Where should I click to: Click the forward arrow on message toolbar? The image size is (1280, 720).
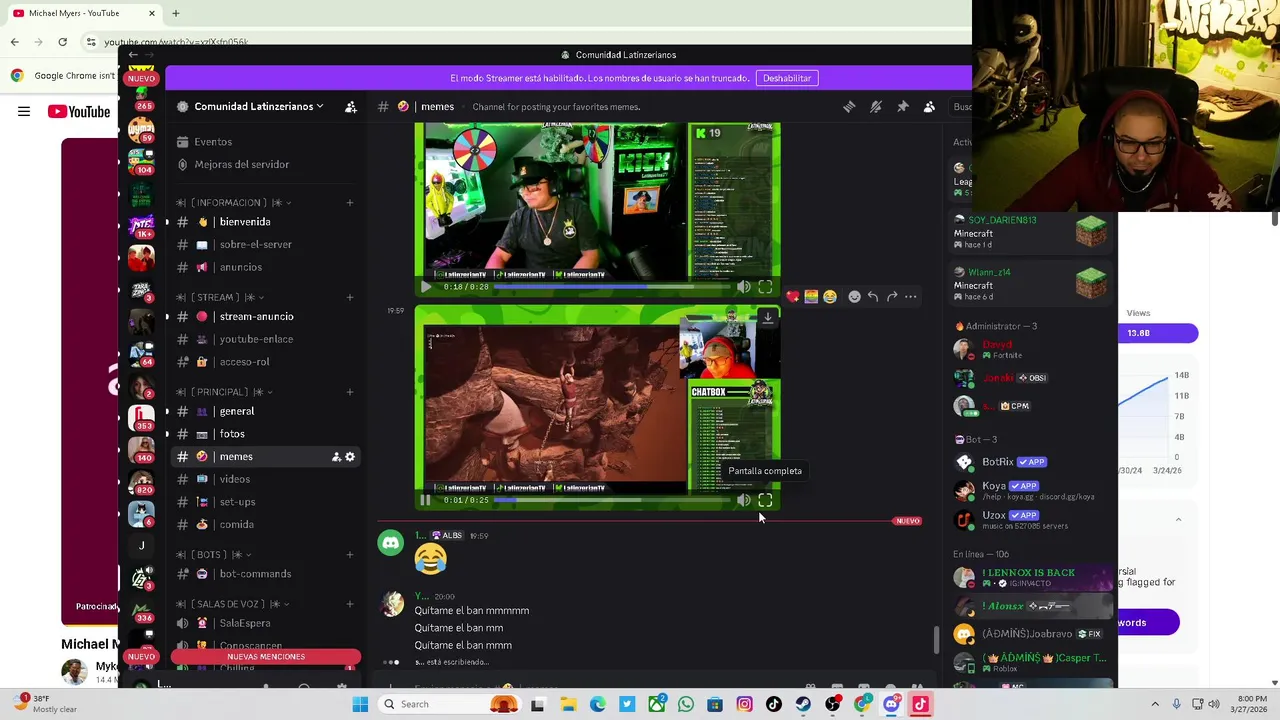tap(892, 297)
